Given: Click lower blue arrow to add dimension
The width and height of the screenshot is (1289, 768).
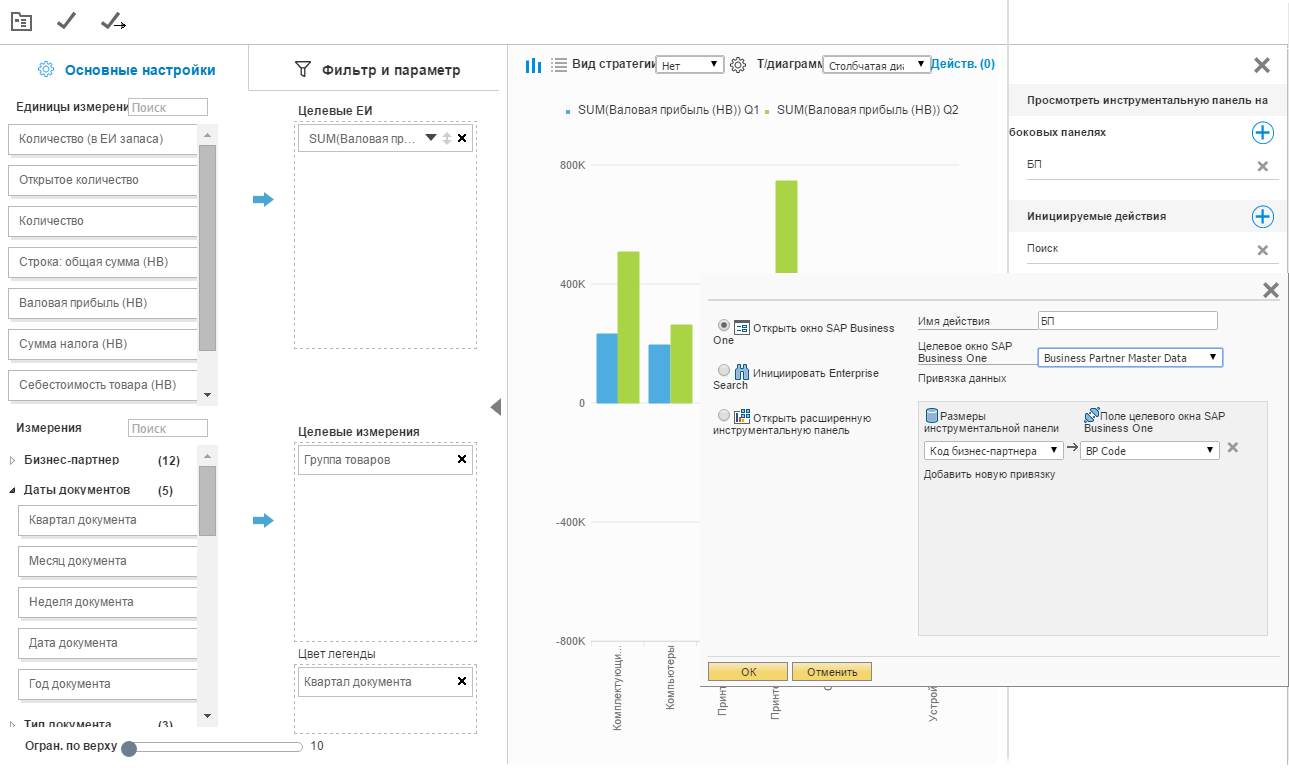Looking at the screenshot, I should click(263, 520).
